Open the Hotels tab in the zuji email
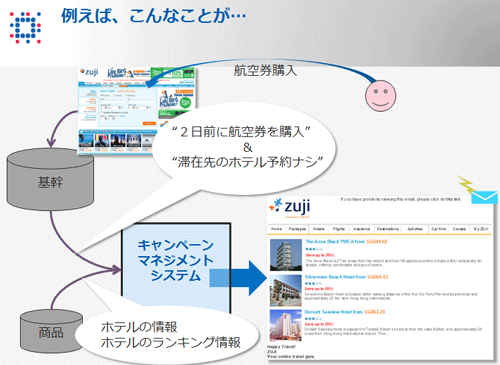The image size is (500, 365). (319, 229)
